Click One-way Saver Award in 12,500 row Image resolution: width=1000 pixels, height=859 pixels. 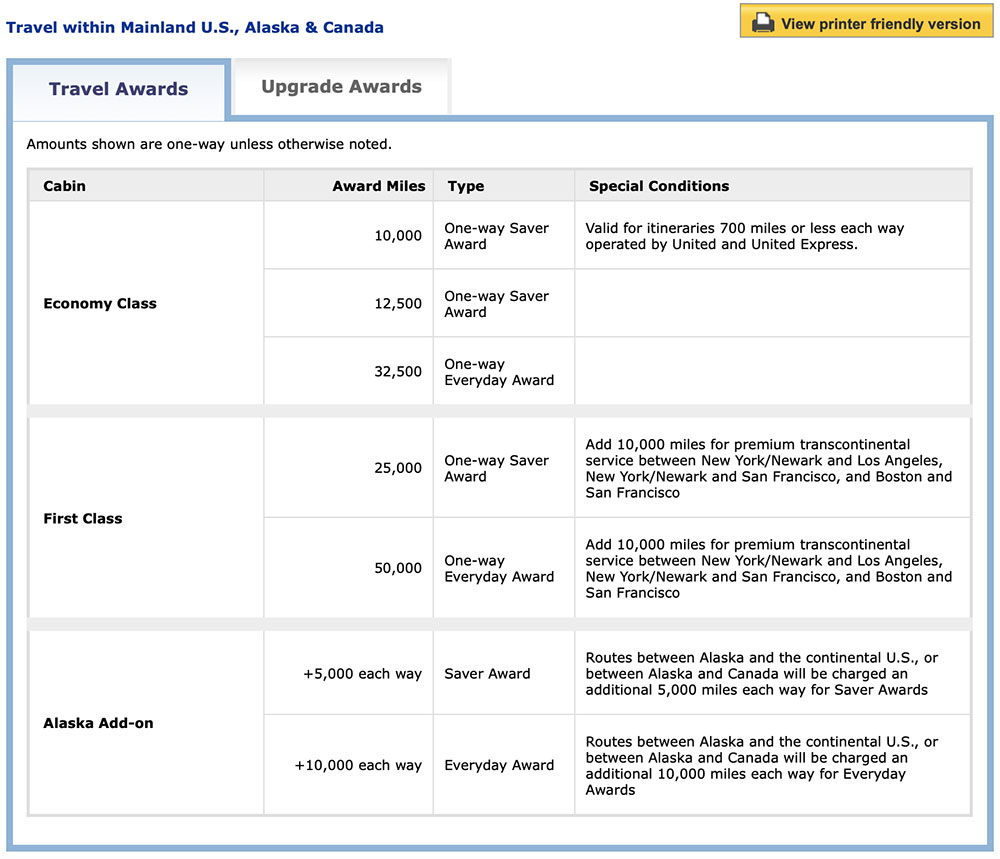coord(496,304)
